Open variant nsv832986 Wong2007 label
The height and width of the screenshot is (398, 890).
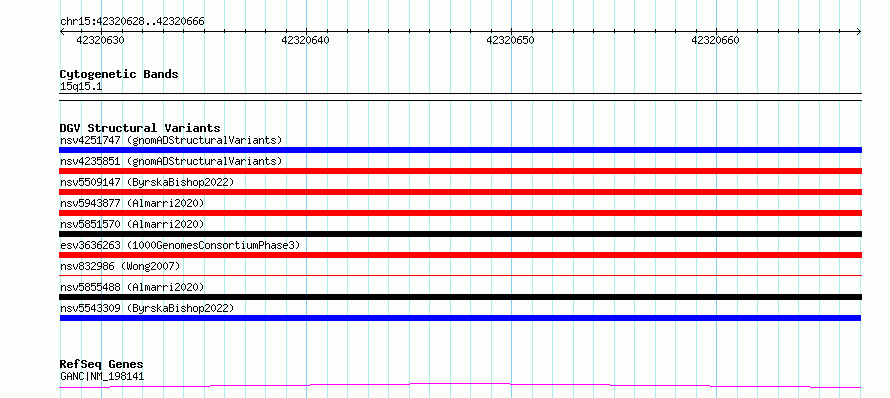click(x=120, y=266)
